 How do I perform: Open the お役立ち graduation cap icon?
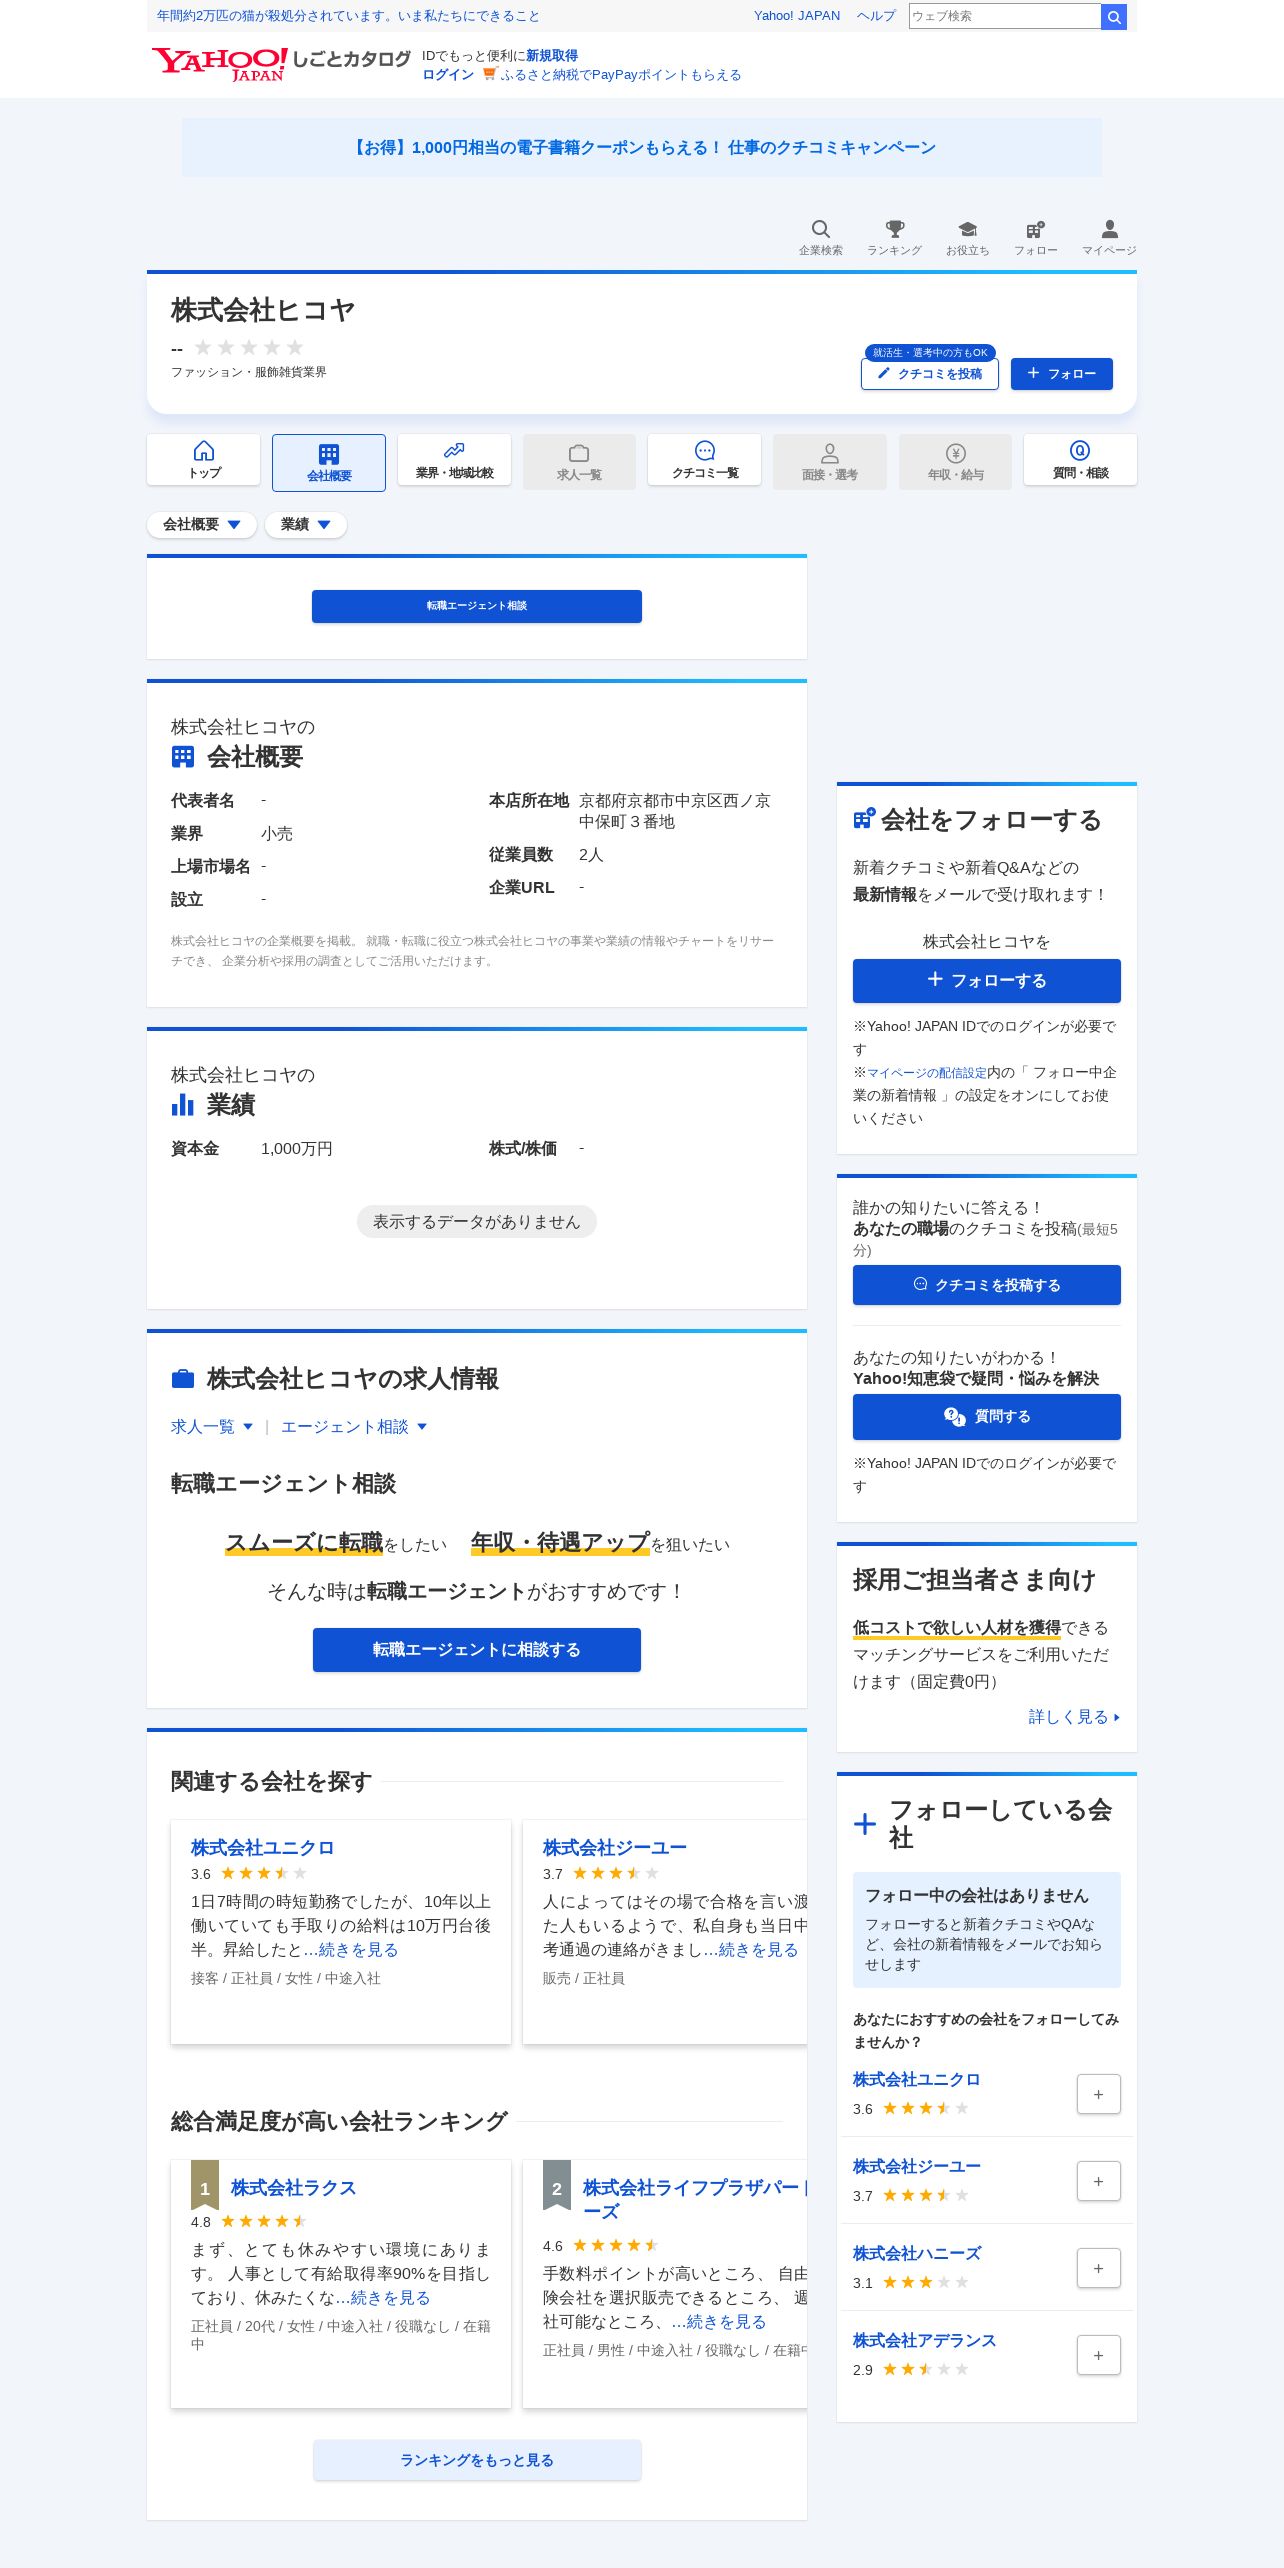967,237
